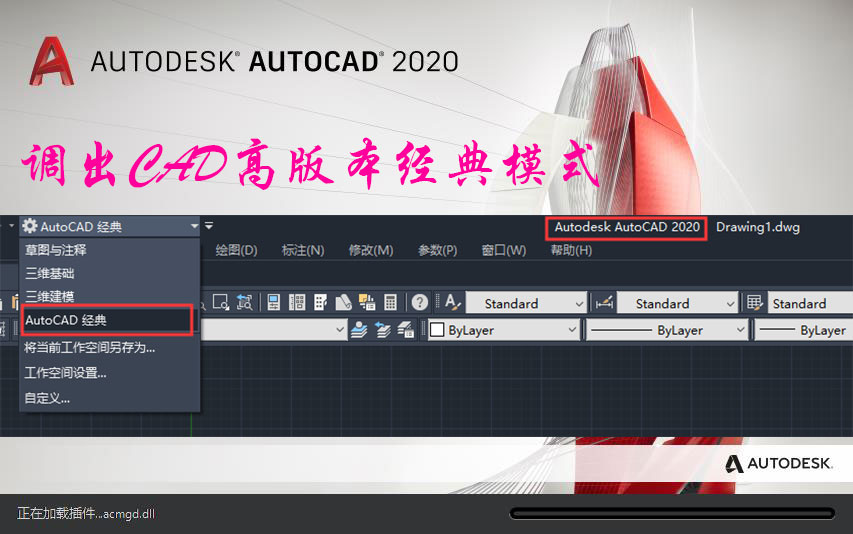
Task: Open the table style Standard dropdown
Action: point(811,303)
